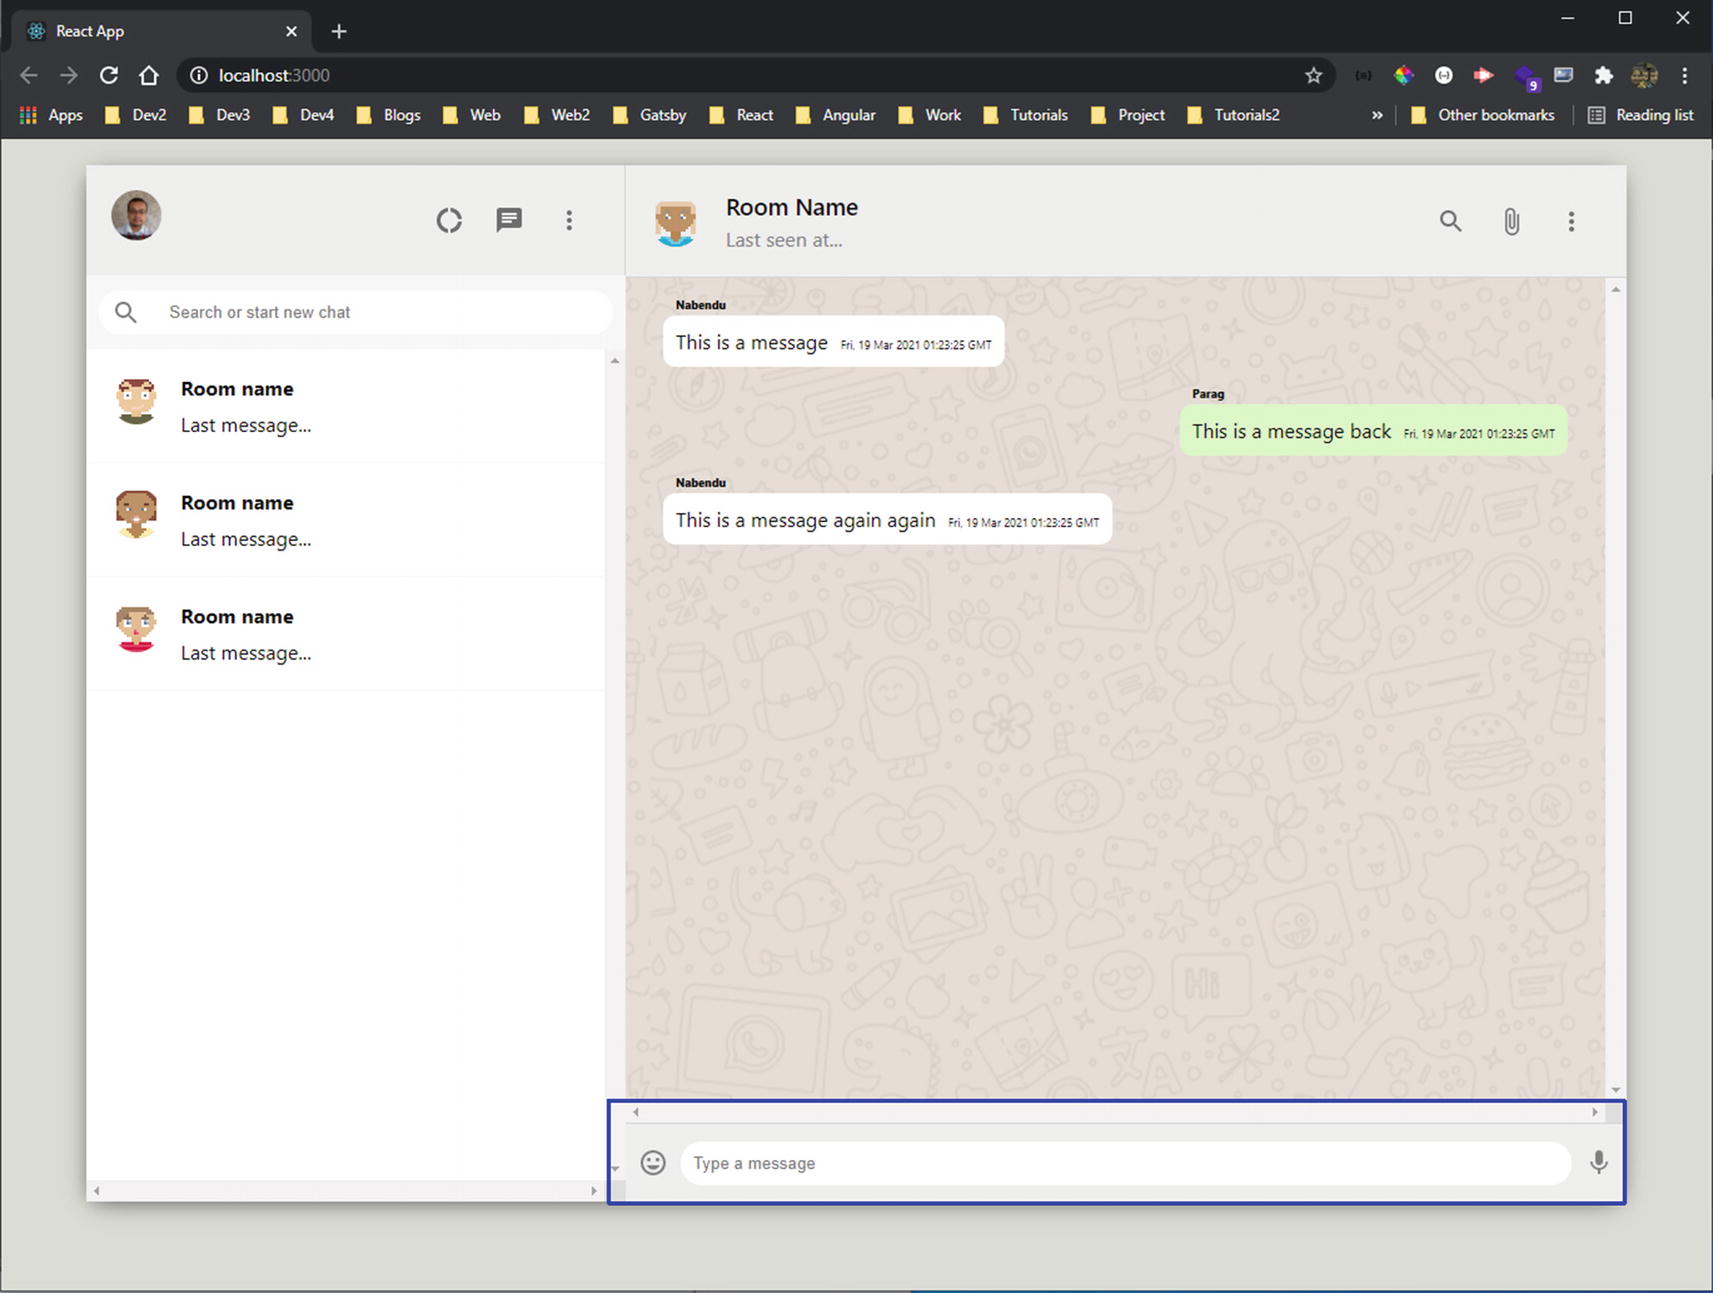This screenshot has height=1293, width=1713.
Task: Reload the localhost page
Action: 109,75
